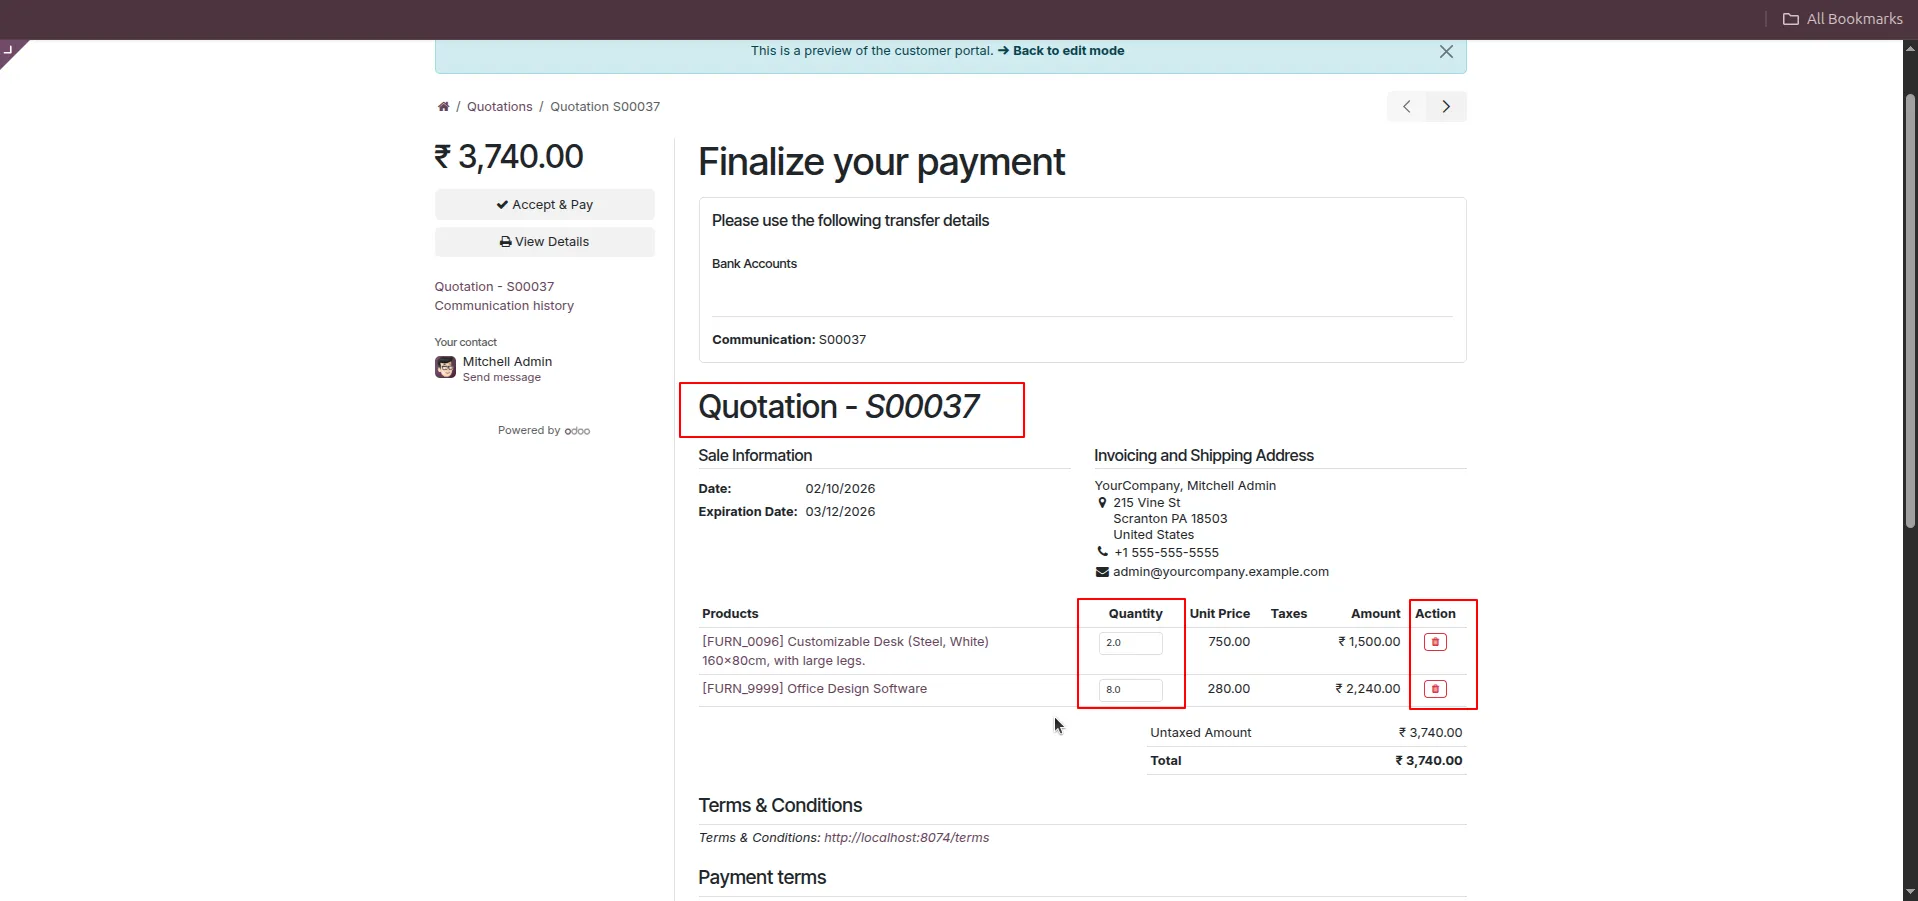Click the page vertical scrollbar
Image resolution: width=1918 pixels, height=901 pixels.
pyautogui.click(x=1910, y=310)
